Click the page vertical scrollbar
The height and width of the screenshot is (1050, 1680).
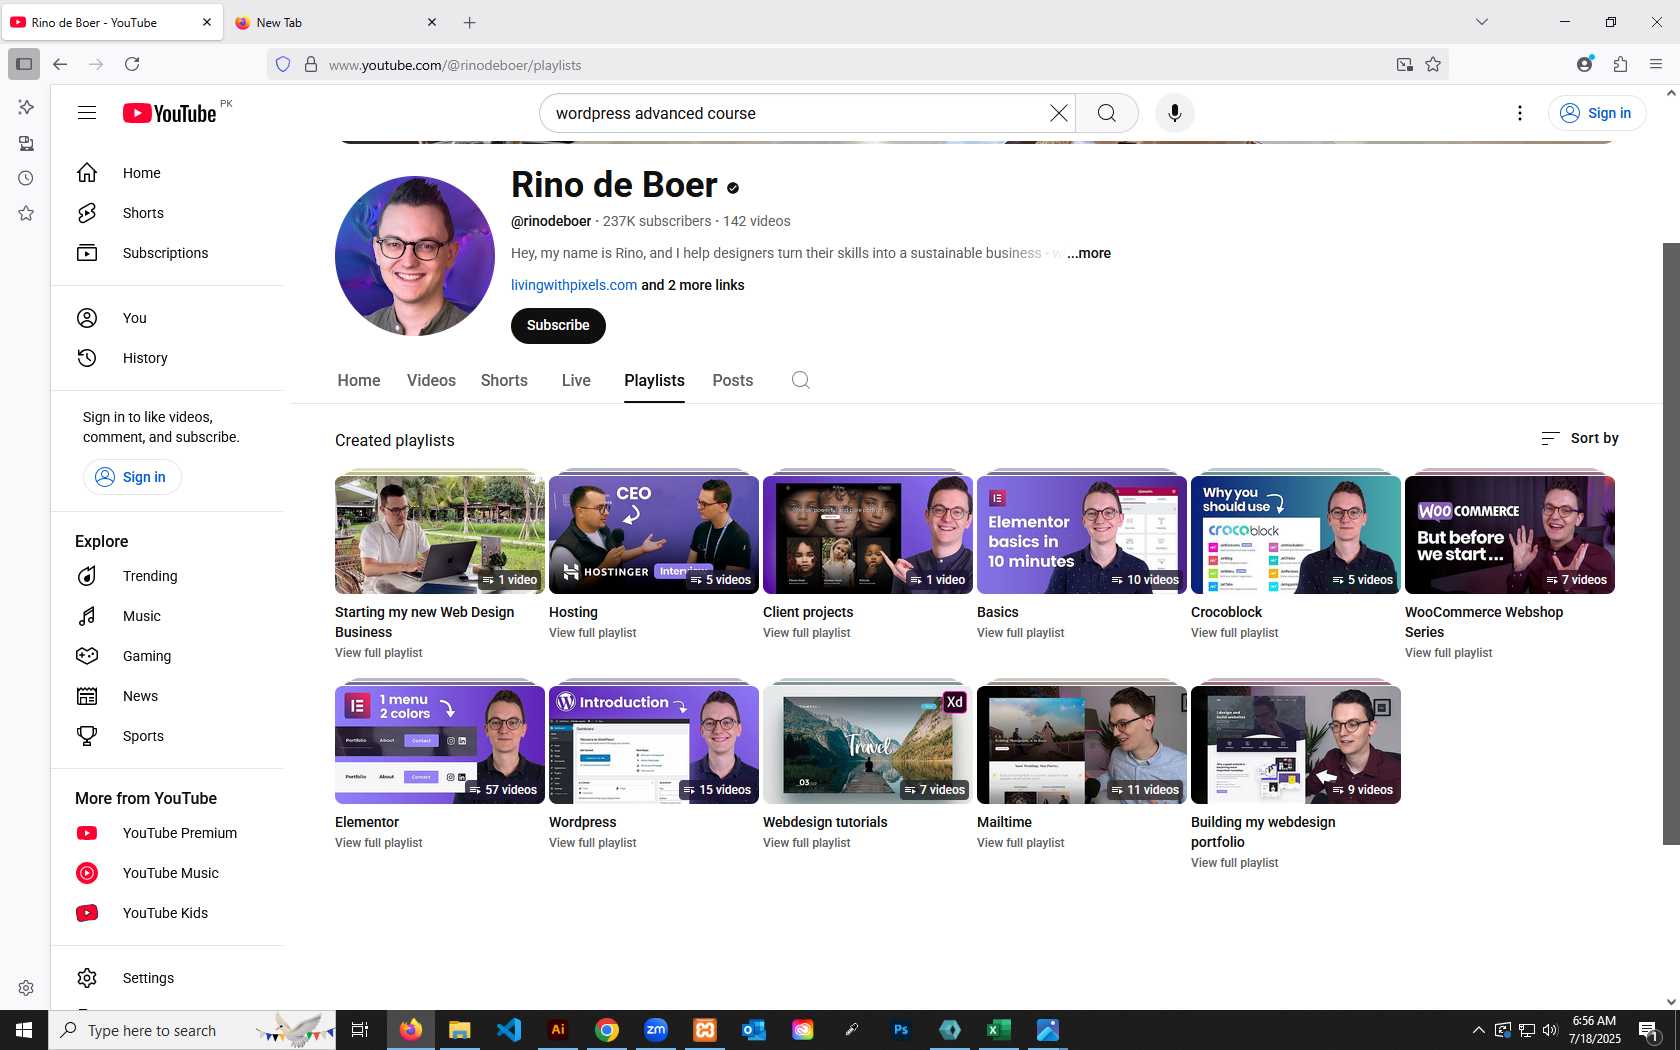click(x=1671, y=543)
